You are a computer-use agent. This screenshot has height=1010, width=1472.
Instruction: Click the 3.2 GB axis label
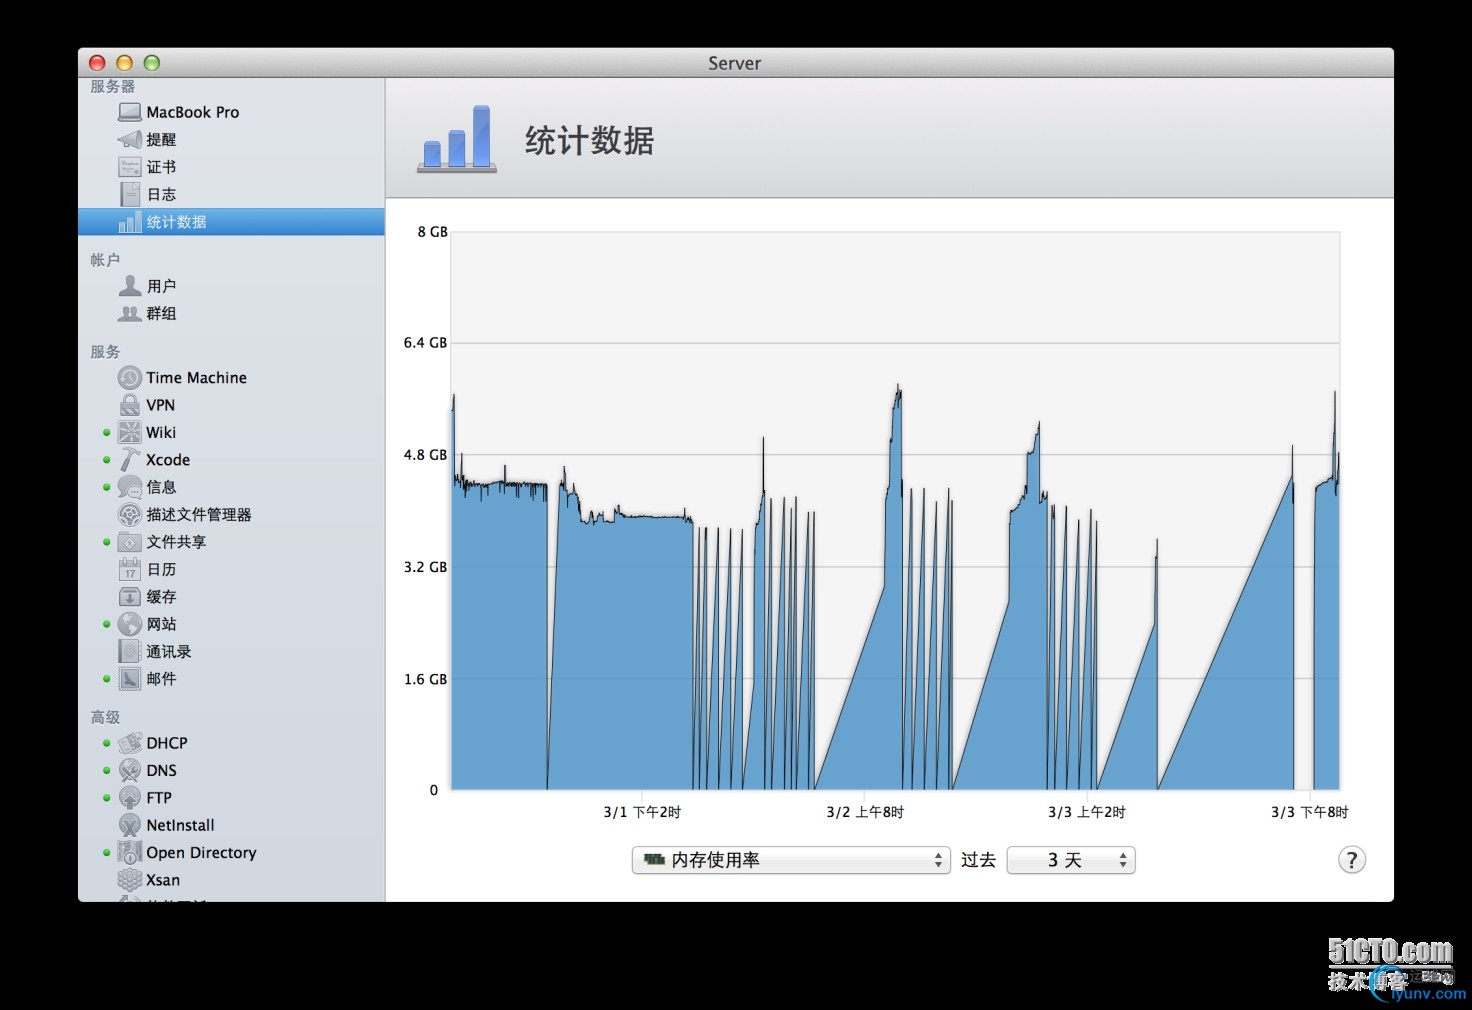tap(425, 567)
